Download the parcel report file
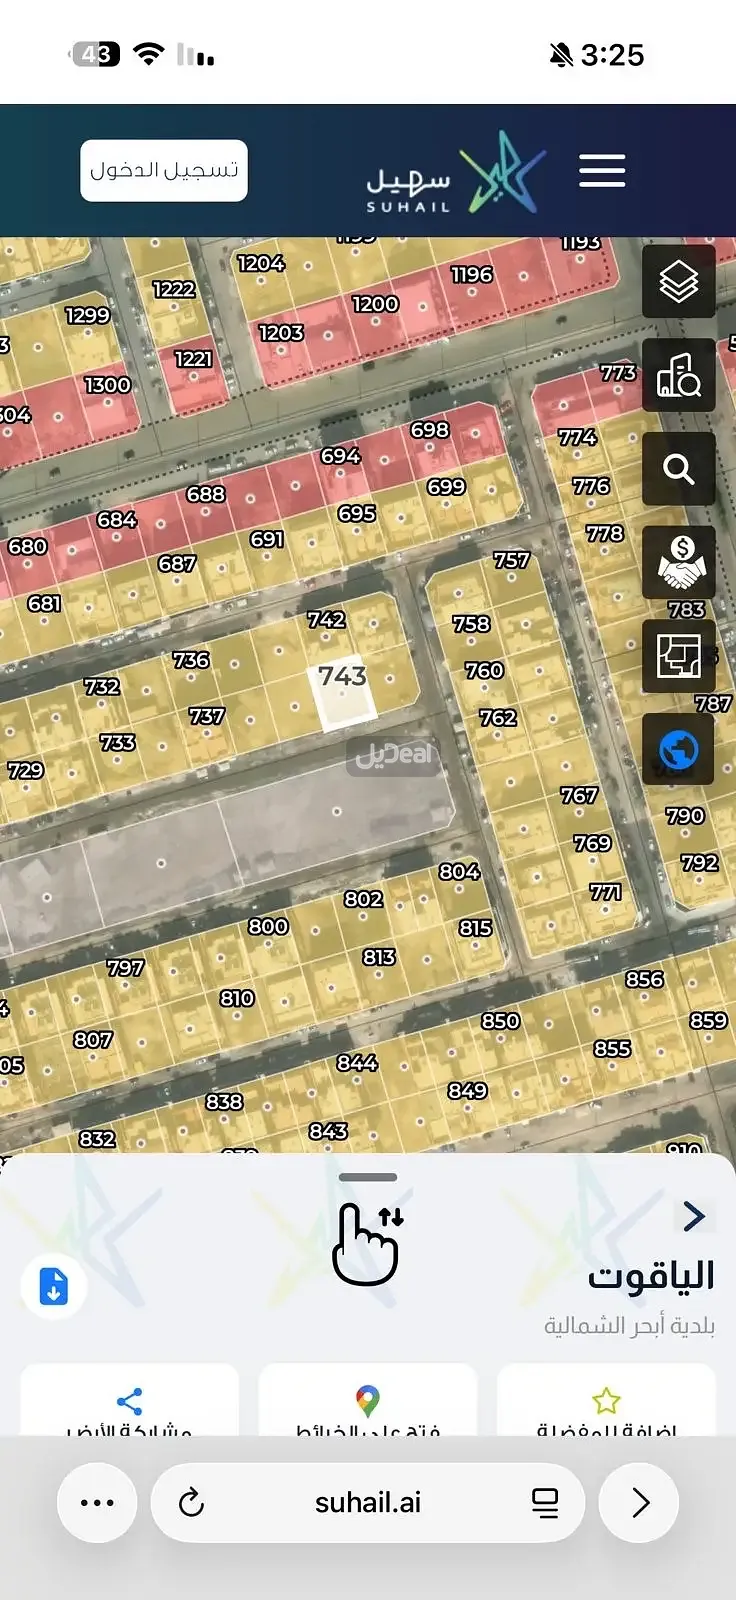736x1600 pixels. coord(54,1286)
